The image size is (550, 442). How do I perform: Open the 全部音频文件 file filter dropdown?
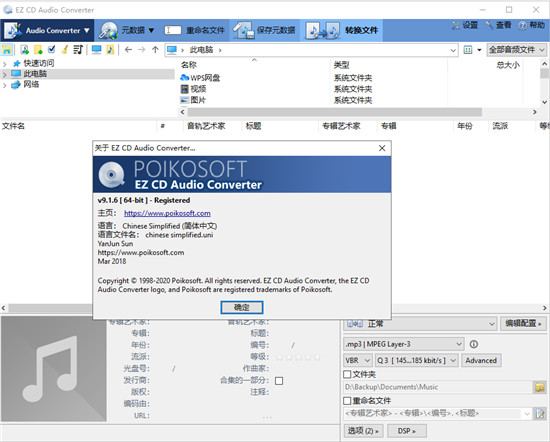tap(517, 50)
